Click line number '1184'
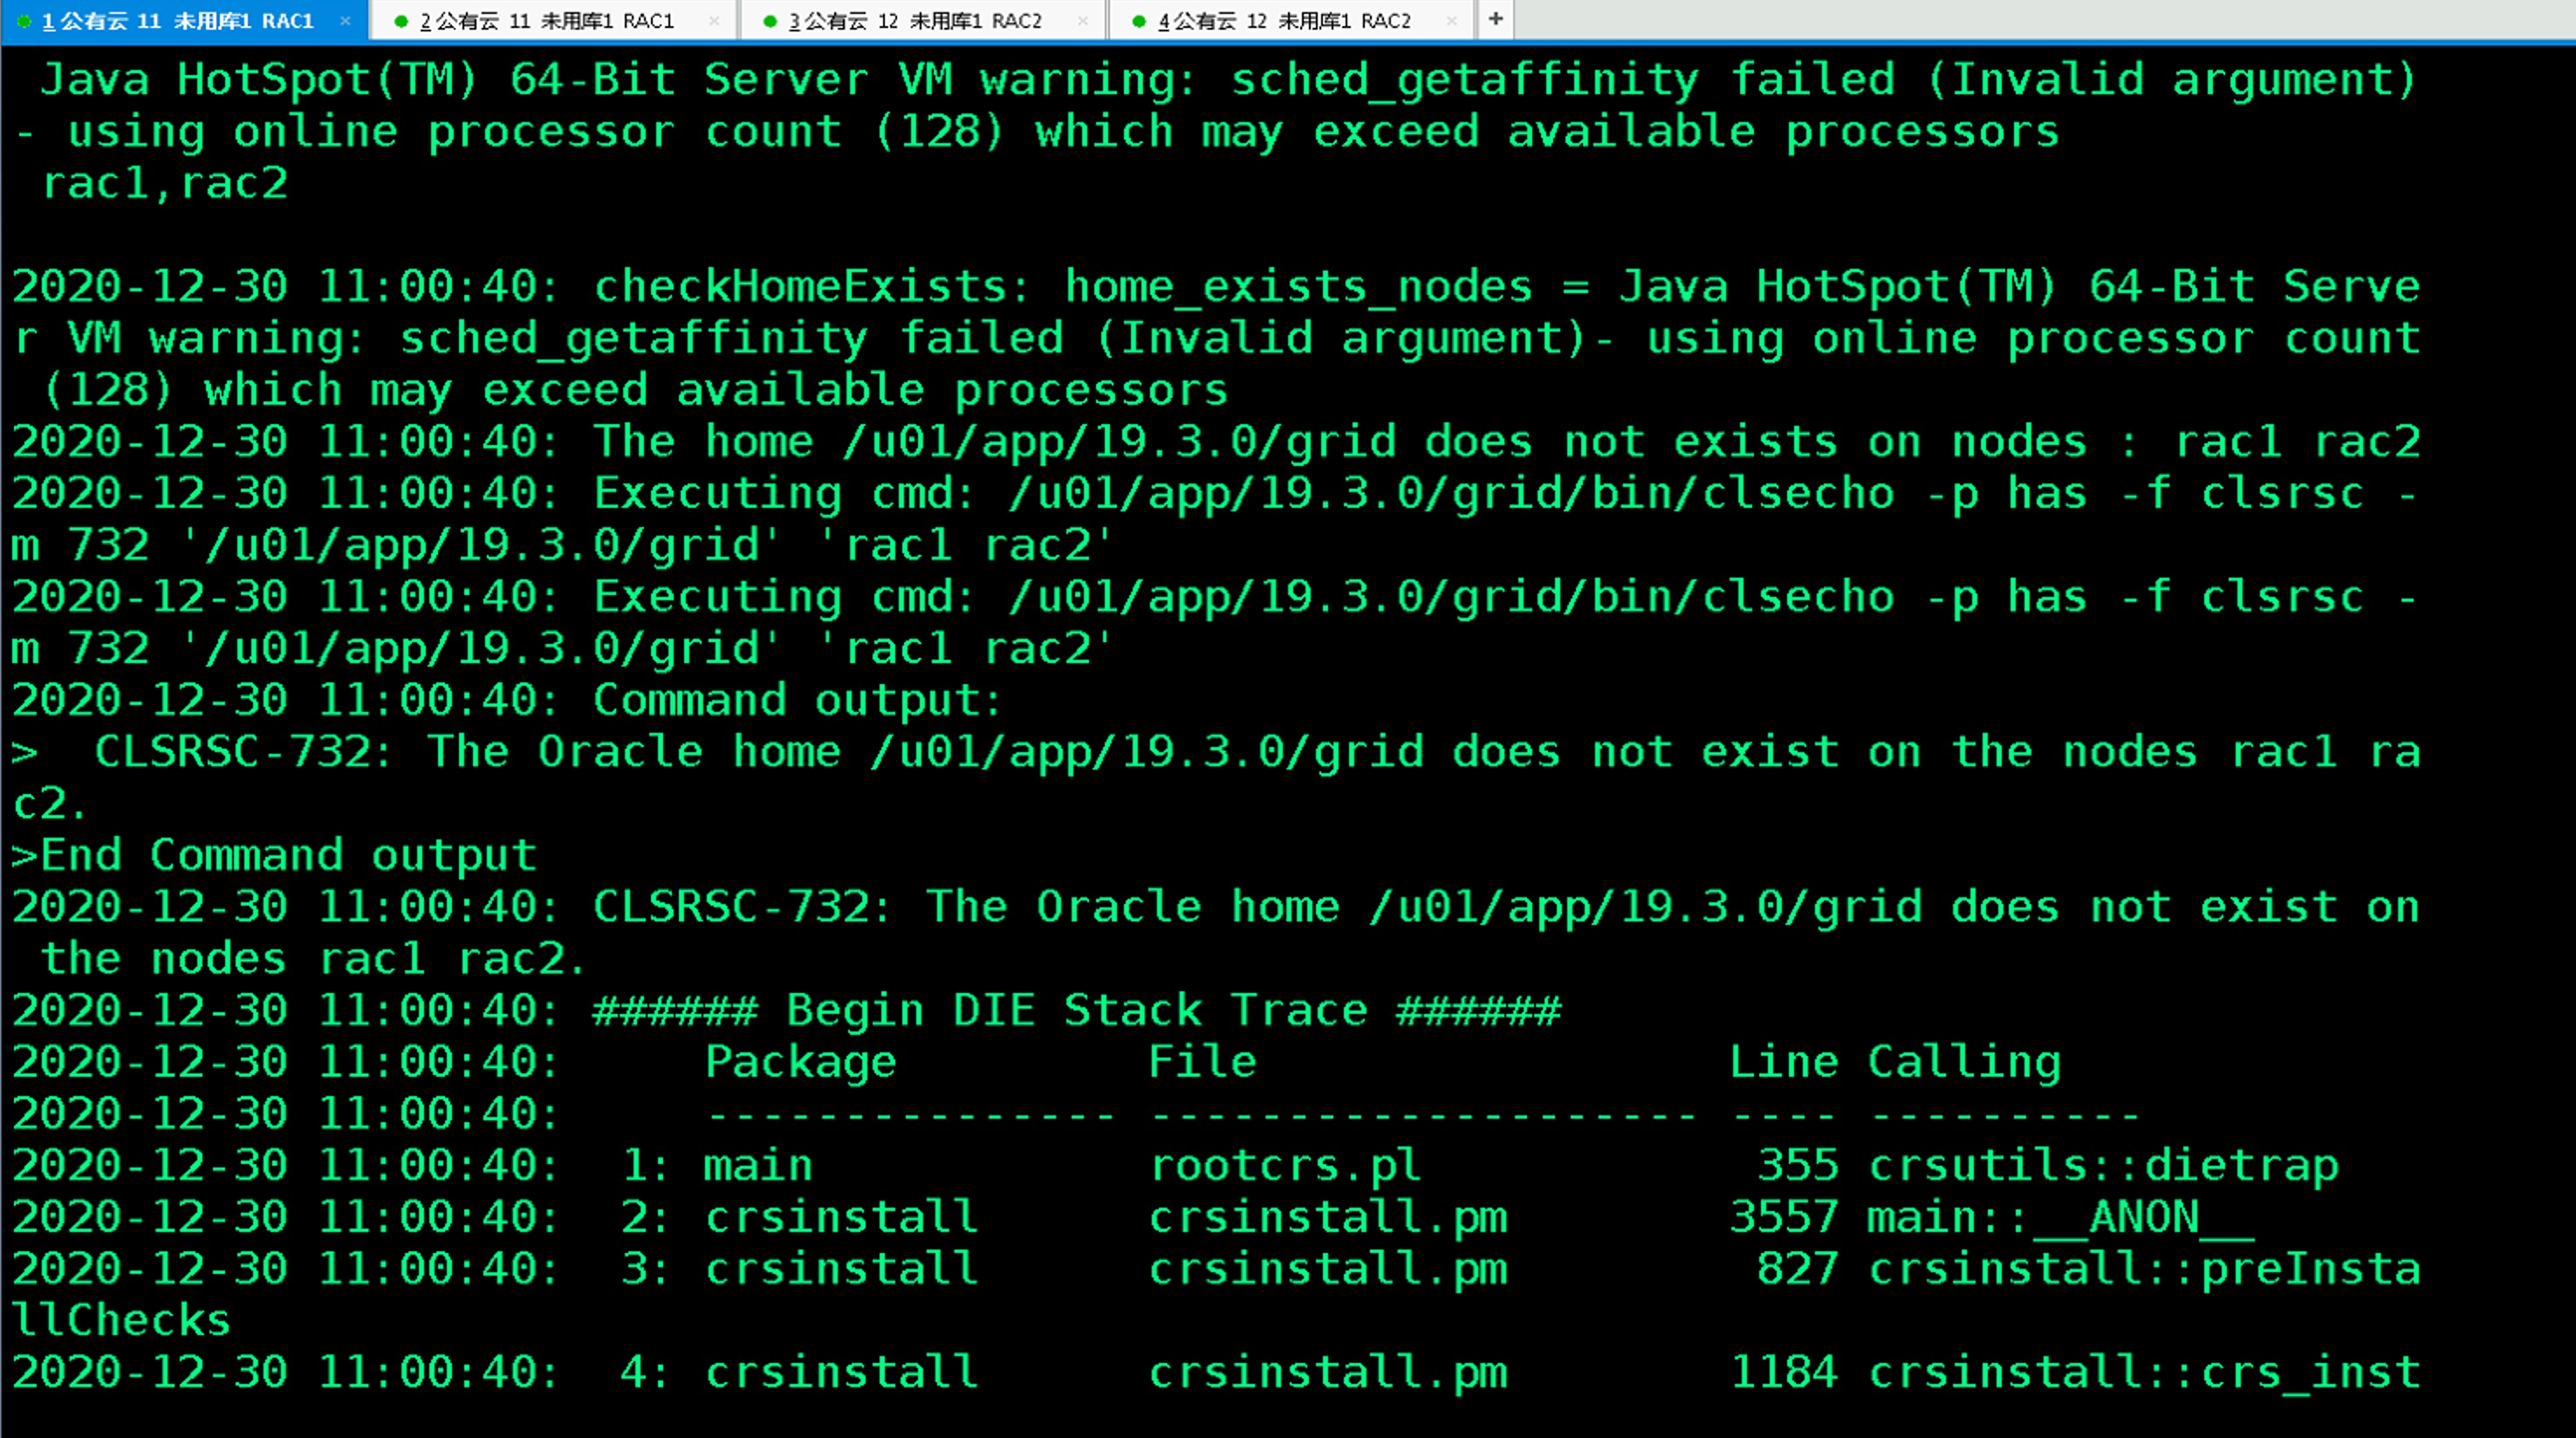Viewport: 2576px width, 1438px height. [1784, 1372]
